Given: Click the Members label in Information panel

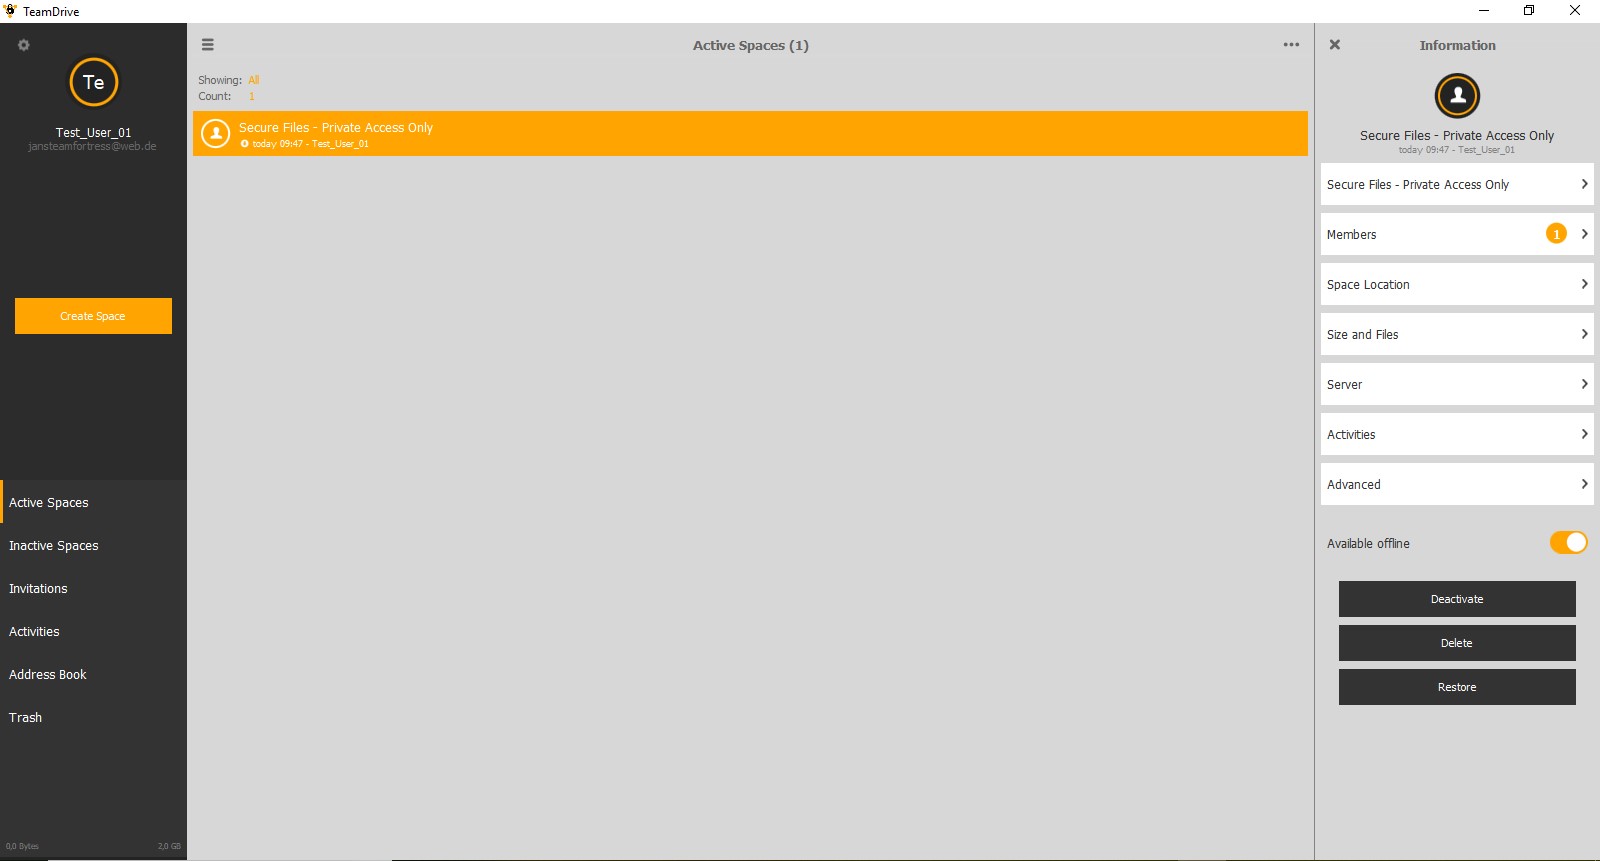Looking at the screenshot, I should point(1351,234).
